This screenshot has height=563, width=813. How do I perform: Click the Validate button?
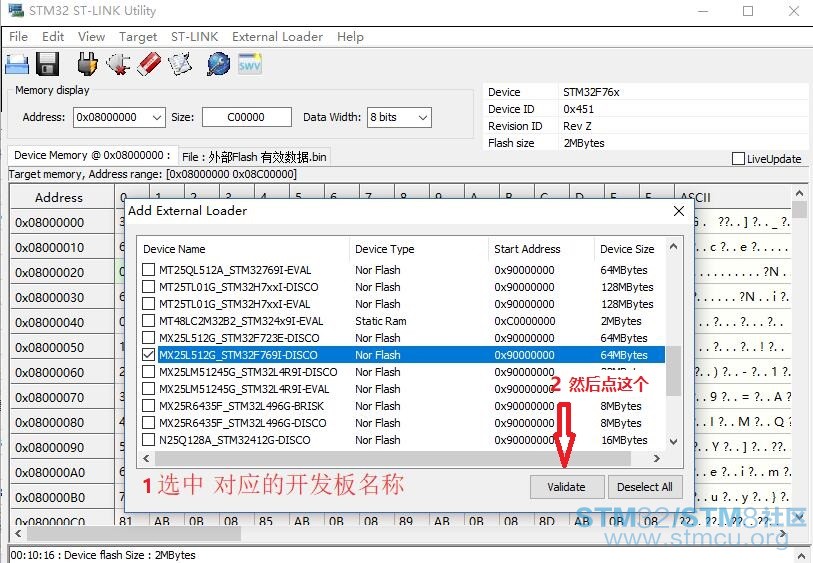pos(566,487)
